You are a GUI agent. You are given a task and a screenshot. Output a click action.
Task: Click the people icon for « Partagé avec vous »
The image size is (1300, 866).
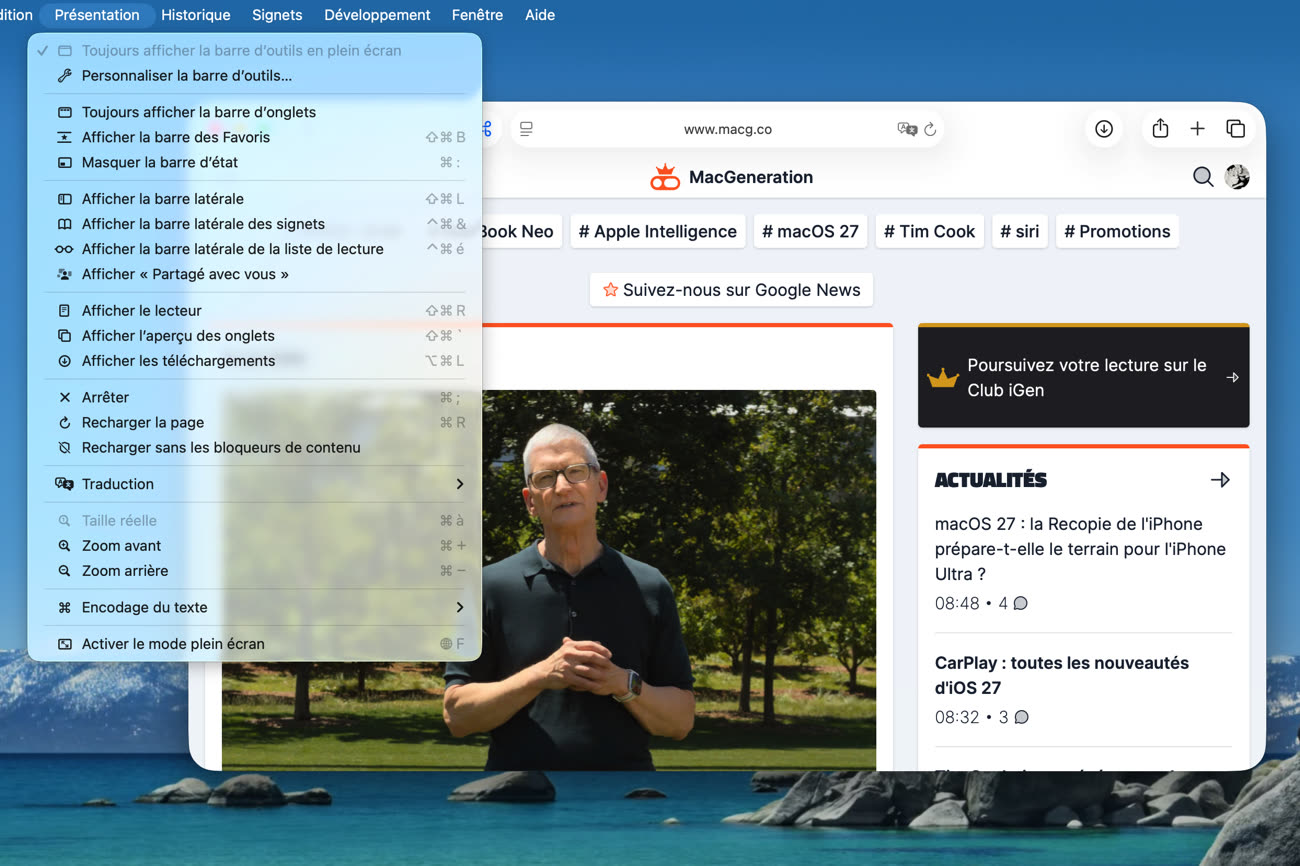(64, 274)
